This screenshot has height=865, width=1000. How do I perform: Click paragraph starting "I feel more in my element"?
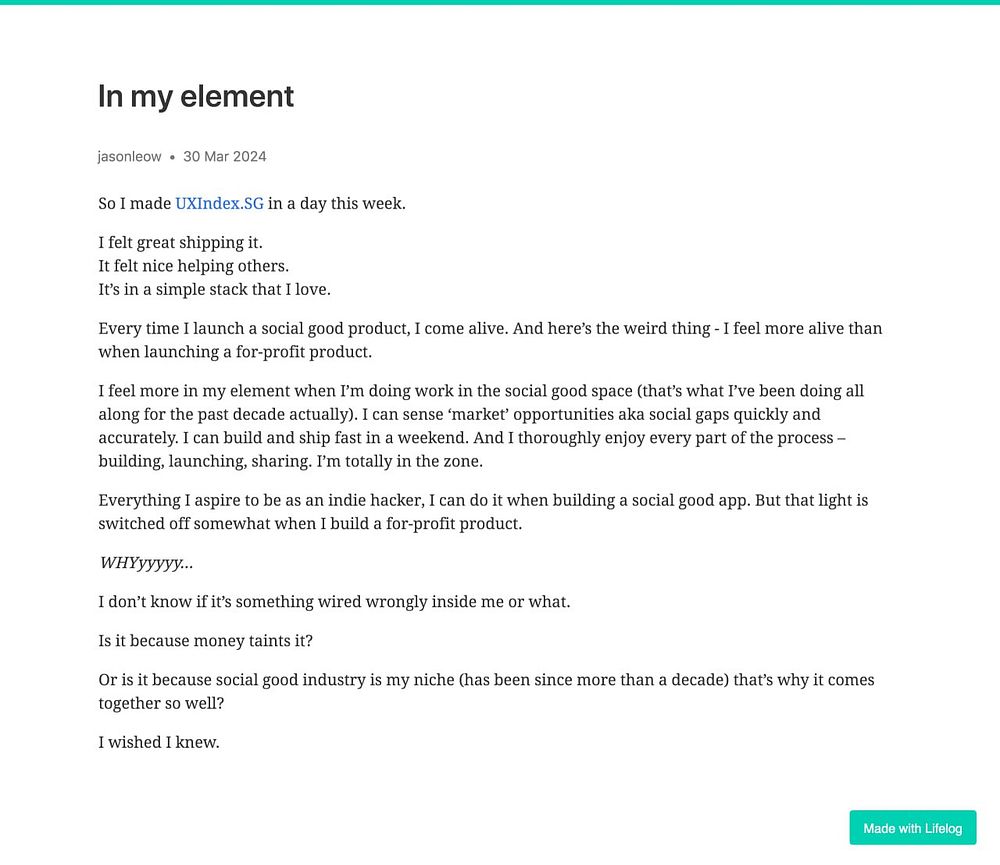(482, 426)
